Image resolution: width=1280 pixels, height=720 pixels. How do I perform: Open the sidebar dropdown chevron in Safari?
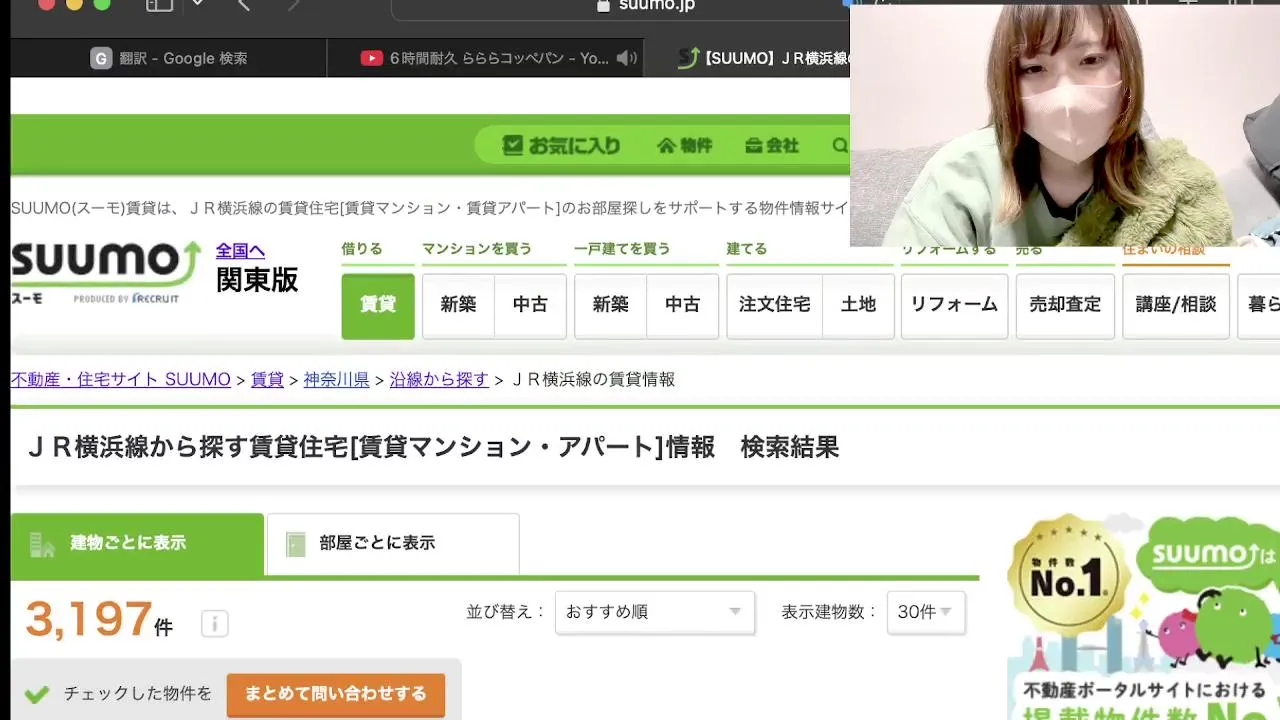tap(197, 4)
